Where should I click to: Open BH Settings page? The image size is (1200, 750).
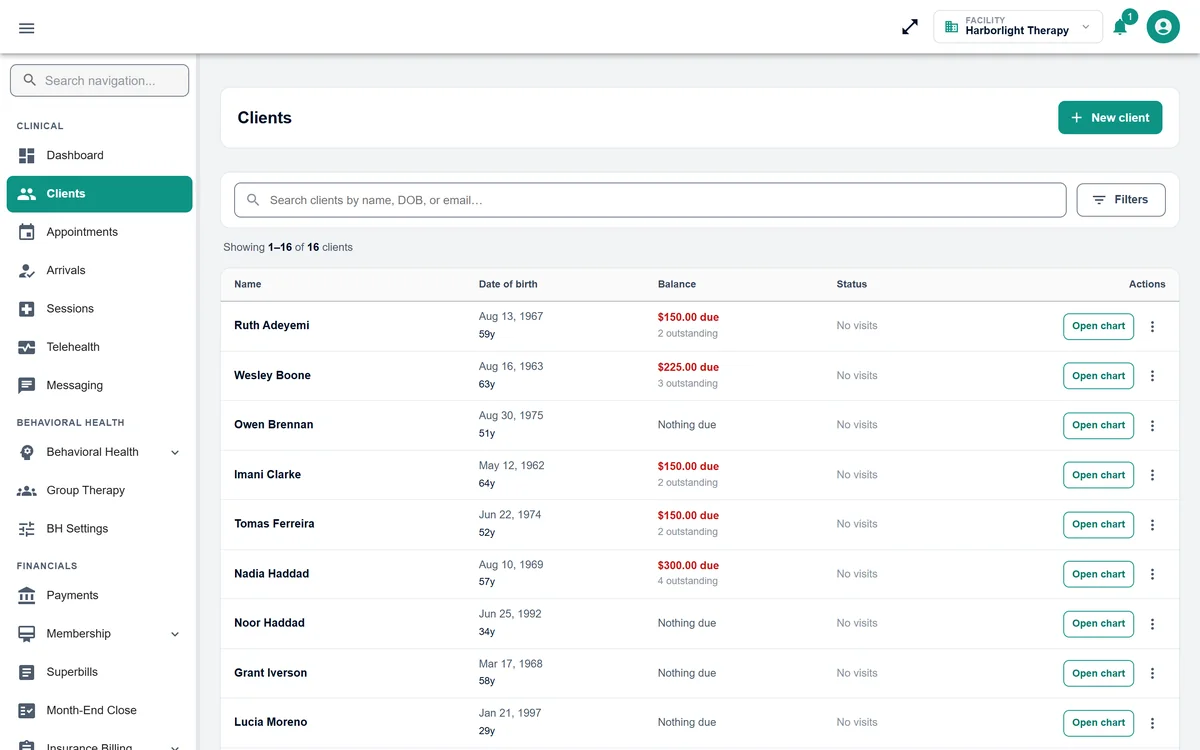100,528
